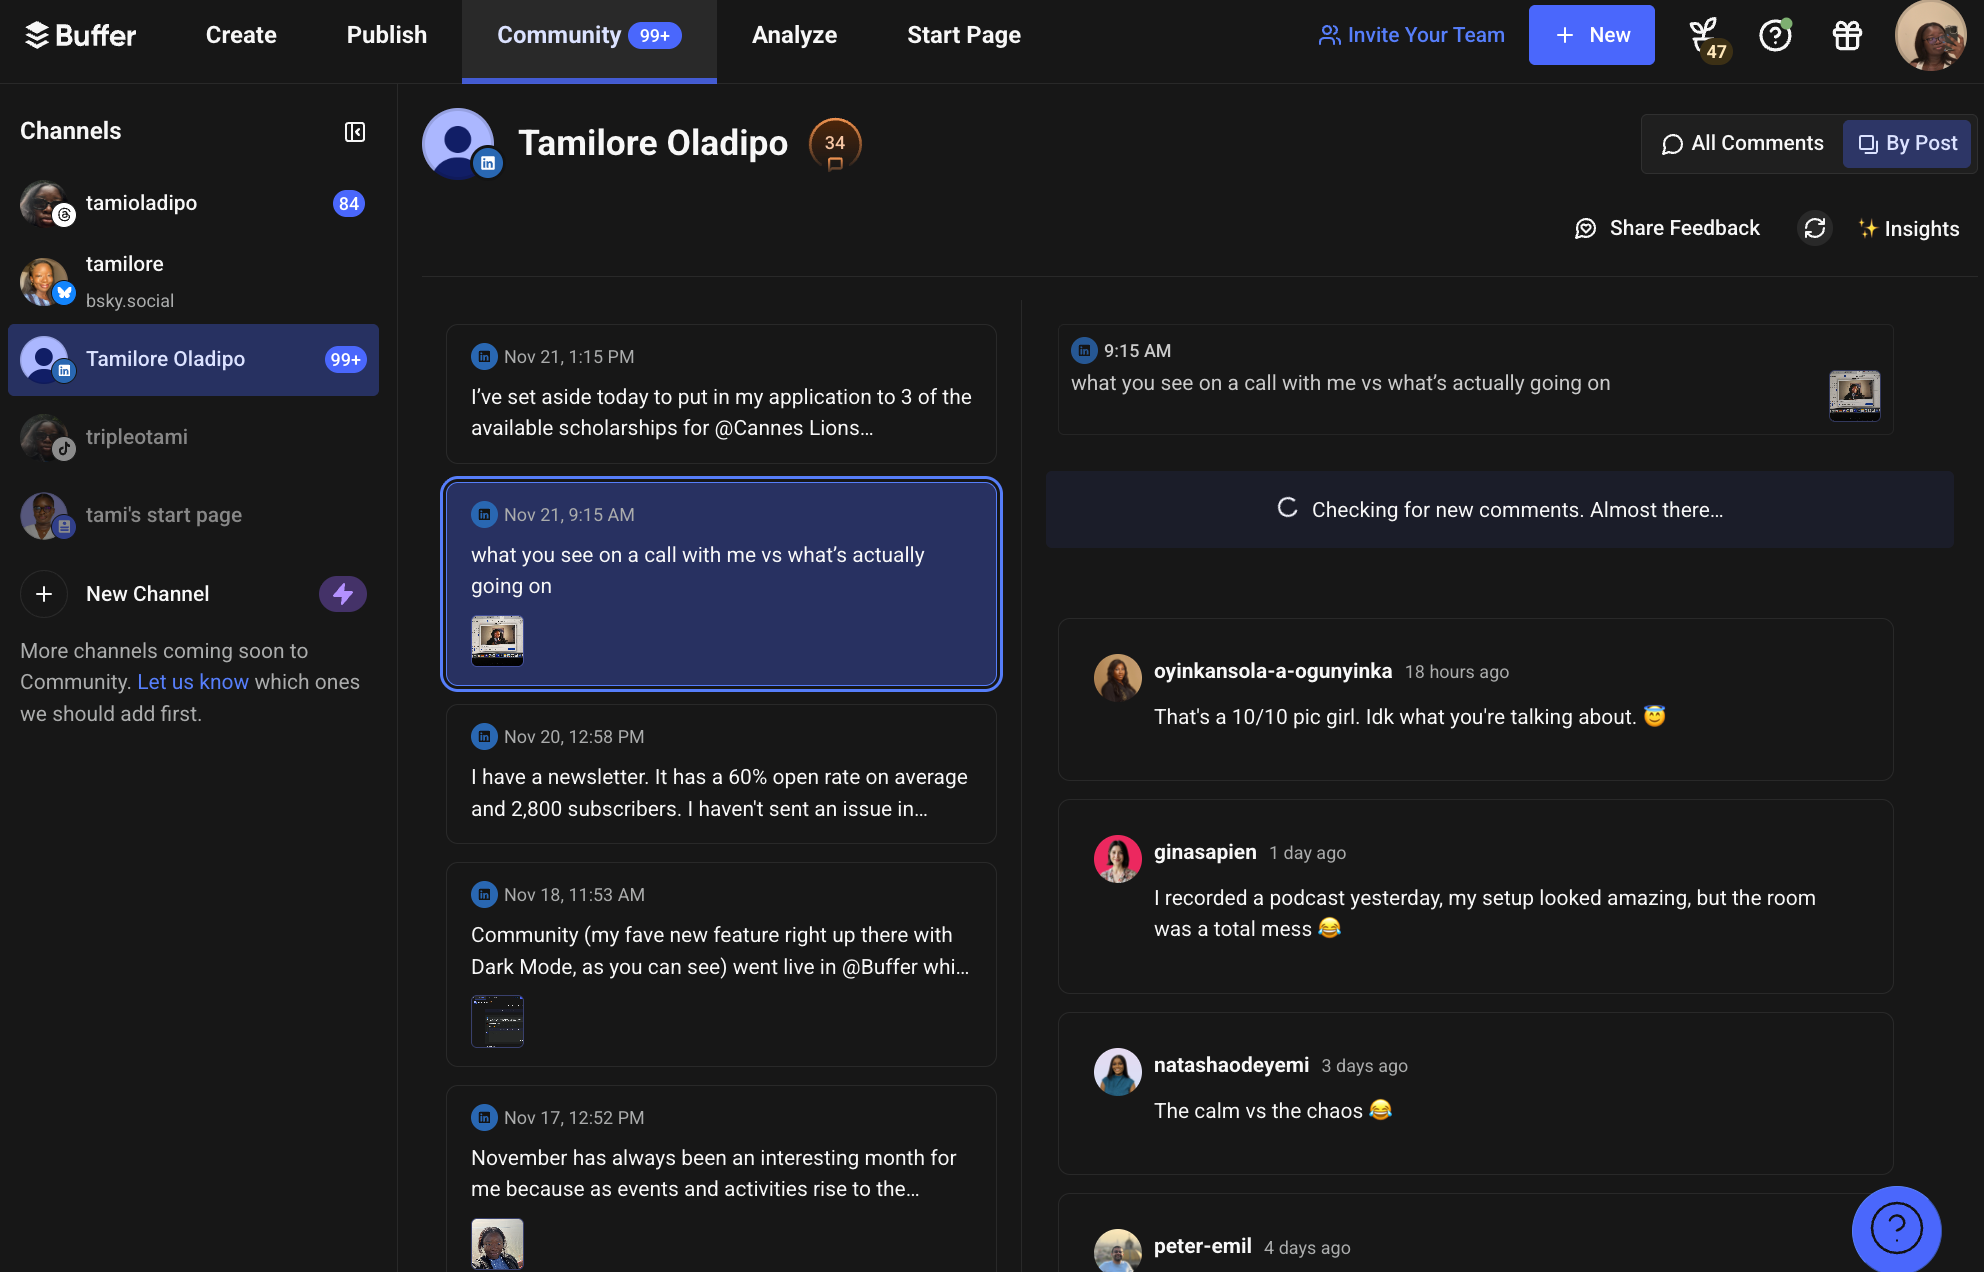Select the tripleotami channel

pyautogui.click(x=137, y=437)
